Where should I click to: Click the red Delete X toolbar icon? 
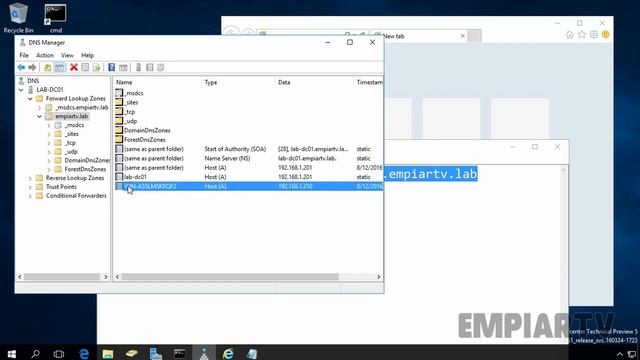coord(74,67)
